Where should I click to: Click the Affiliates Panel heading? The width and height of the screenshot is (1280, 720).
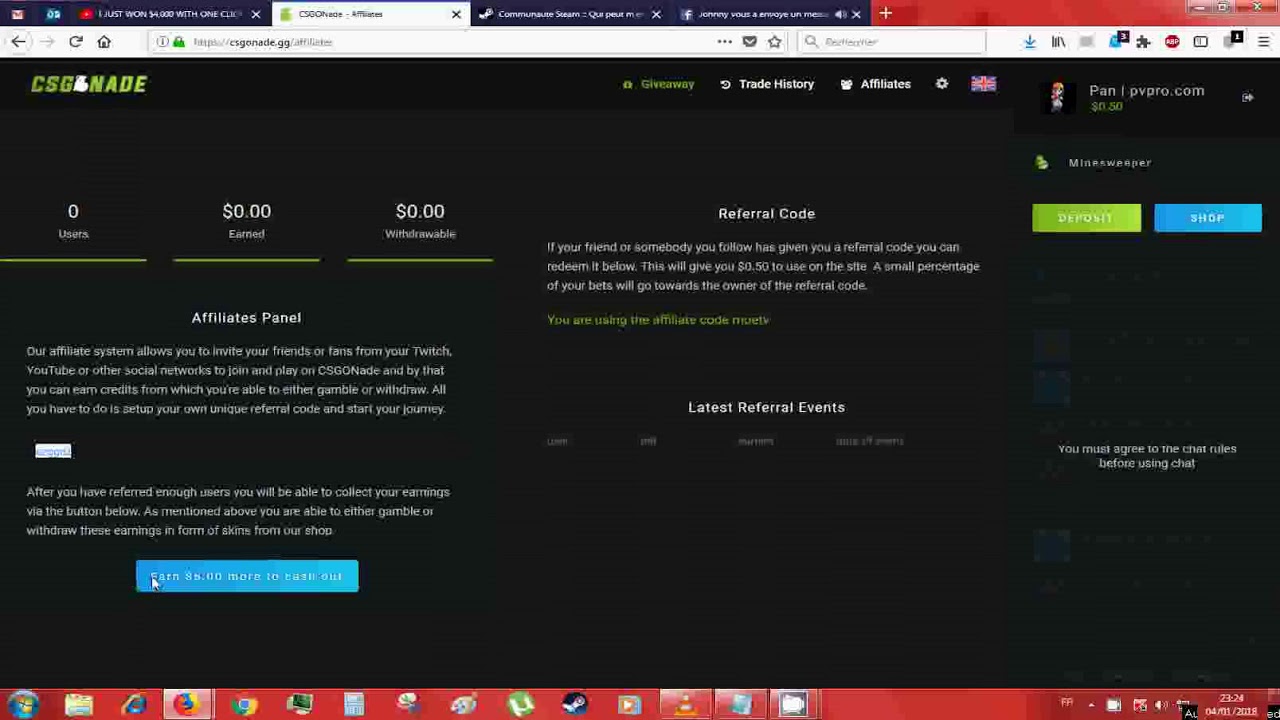246,317
